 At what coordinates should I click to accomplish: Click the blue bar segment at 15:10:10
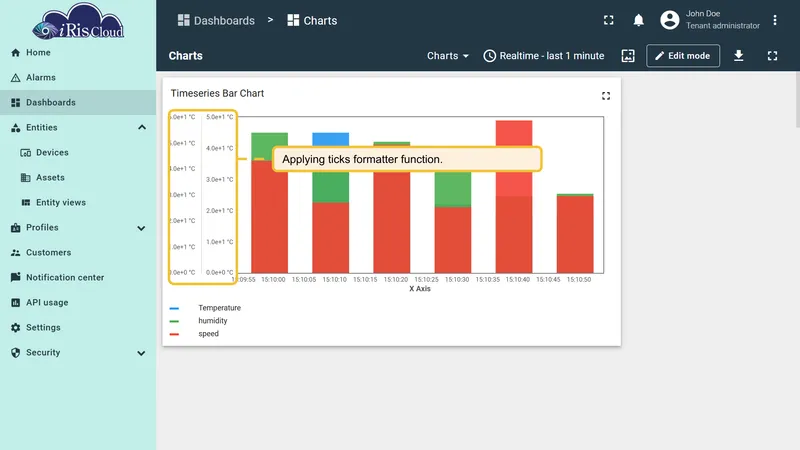coord(331,139)
